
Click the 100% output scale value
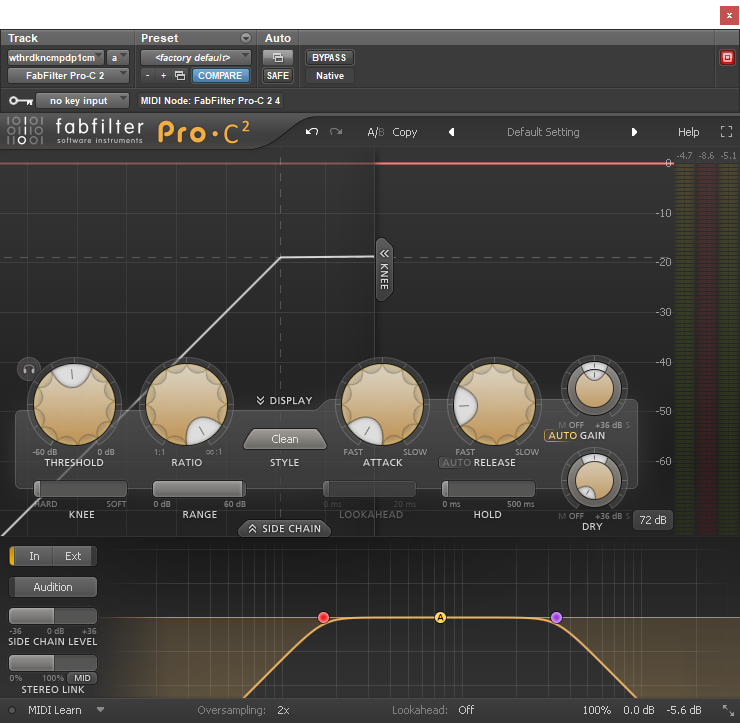tap(596, 710)
